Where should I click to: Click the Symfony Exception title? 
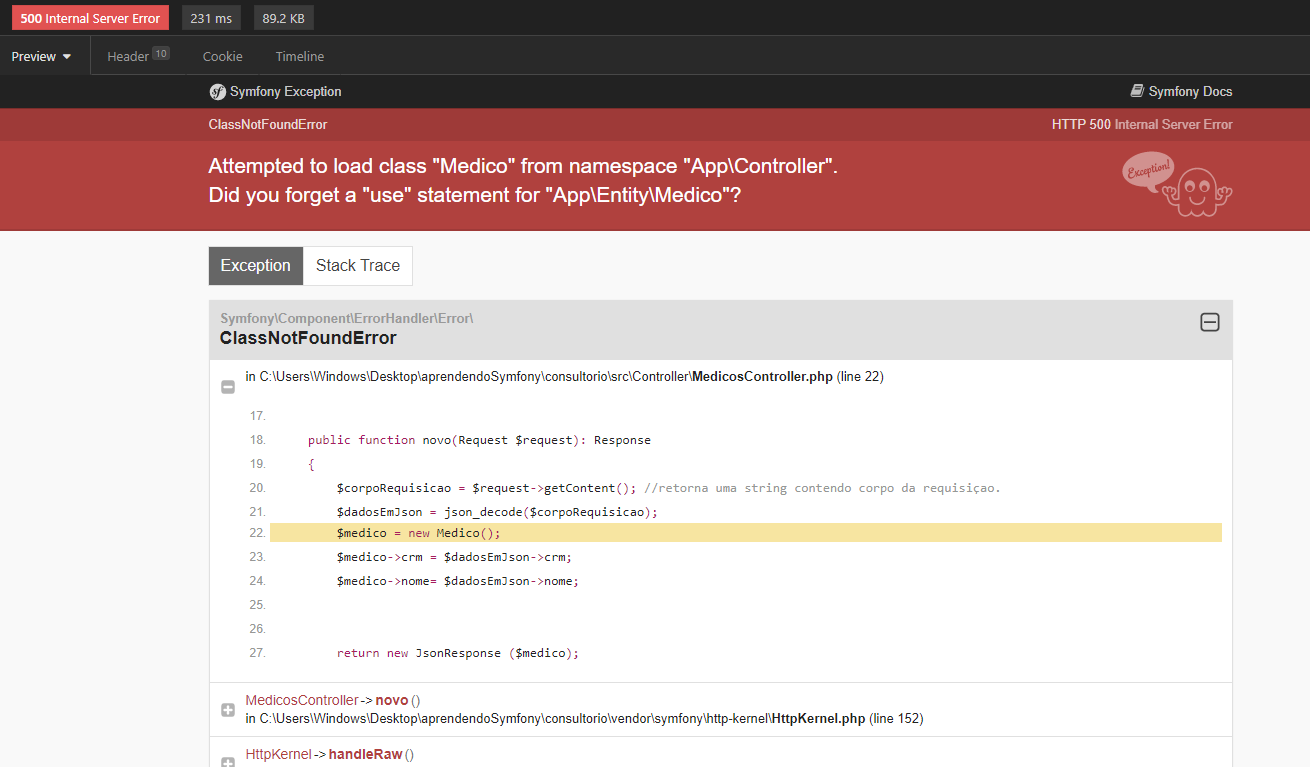pos(285,91)
